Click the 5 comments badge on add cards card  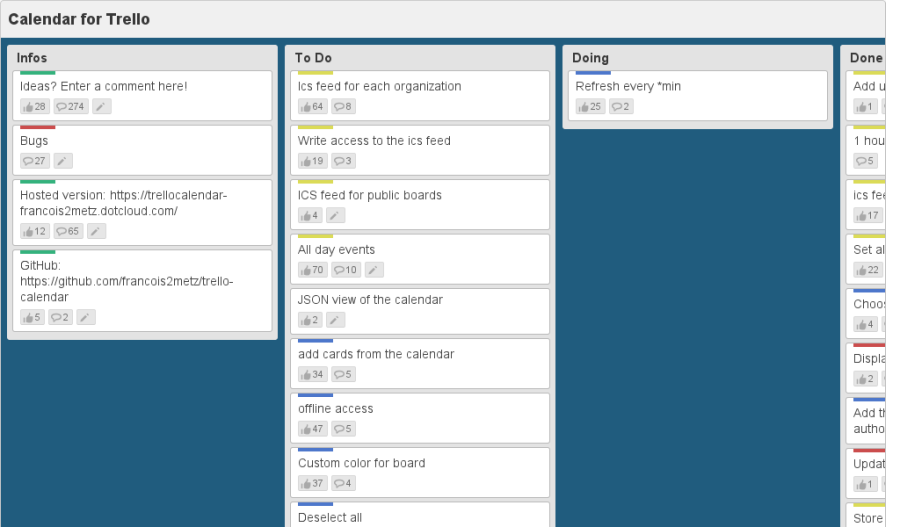pos(343,375)
